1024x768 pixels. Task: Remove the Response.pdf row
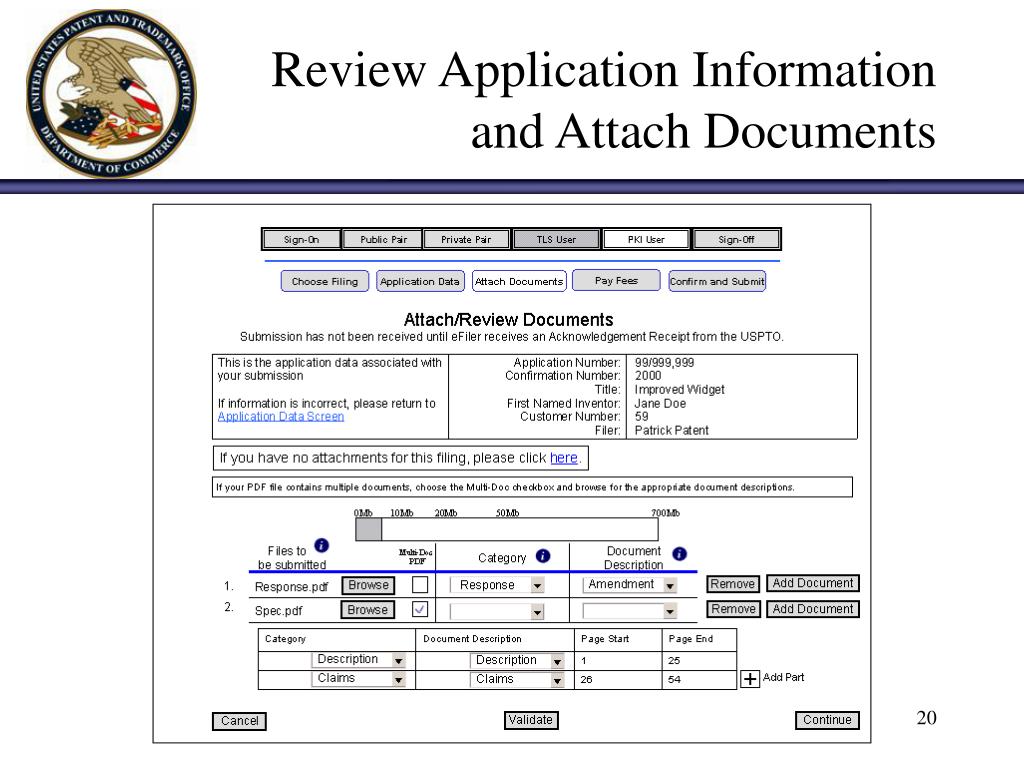click(x=733, y=584)
